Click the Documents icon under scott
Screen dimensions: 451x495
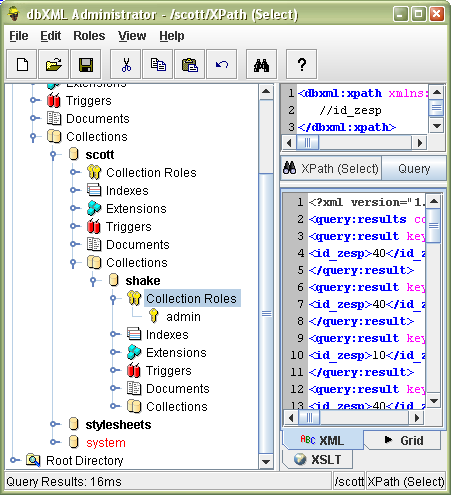tap(94, 244)
